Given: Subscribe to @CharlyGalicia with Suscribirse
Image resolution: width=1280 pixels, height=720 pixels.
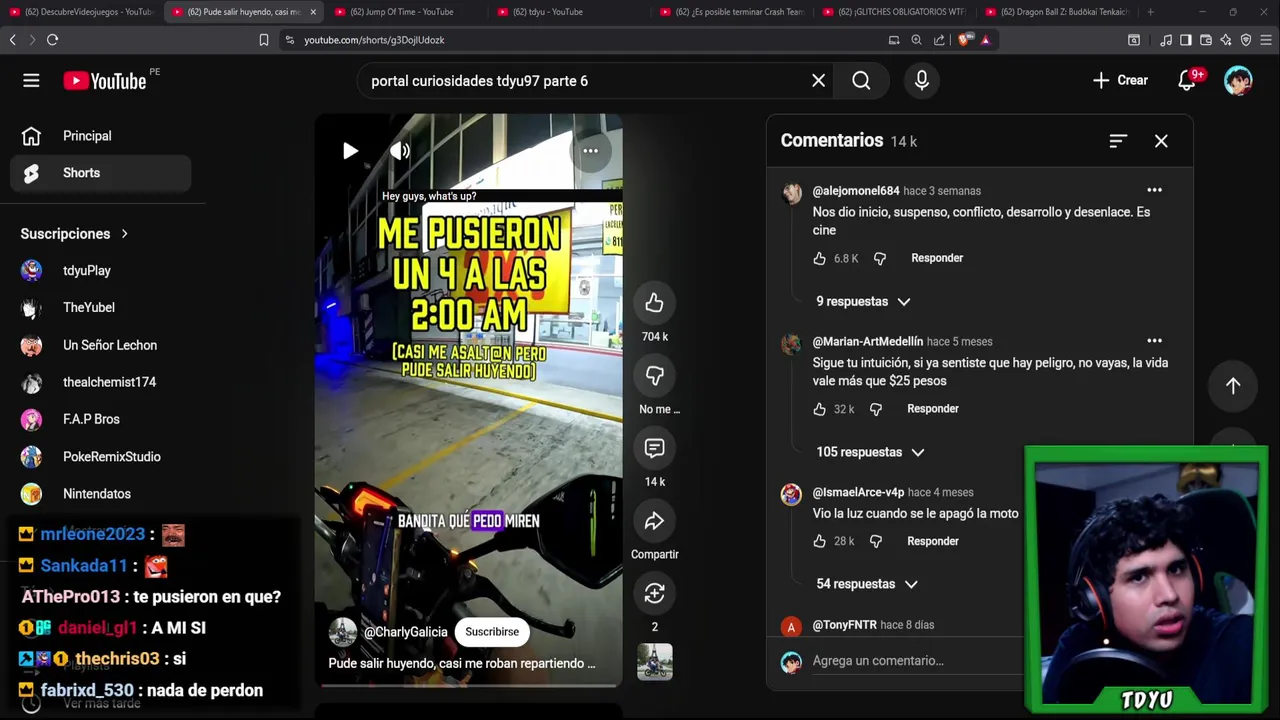Looking at the screenshot, I should pyautogui.click(x=492, y=632).
